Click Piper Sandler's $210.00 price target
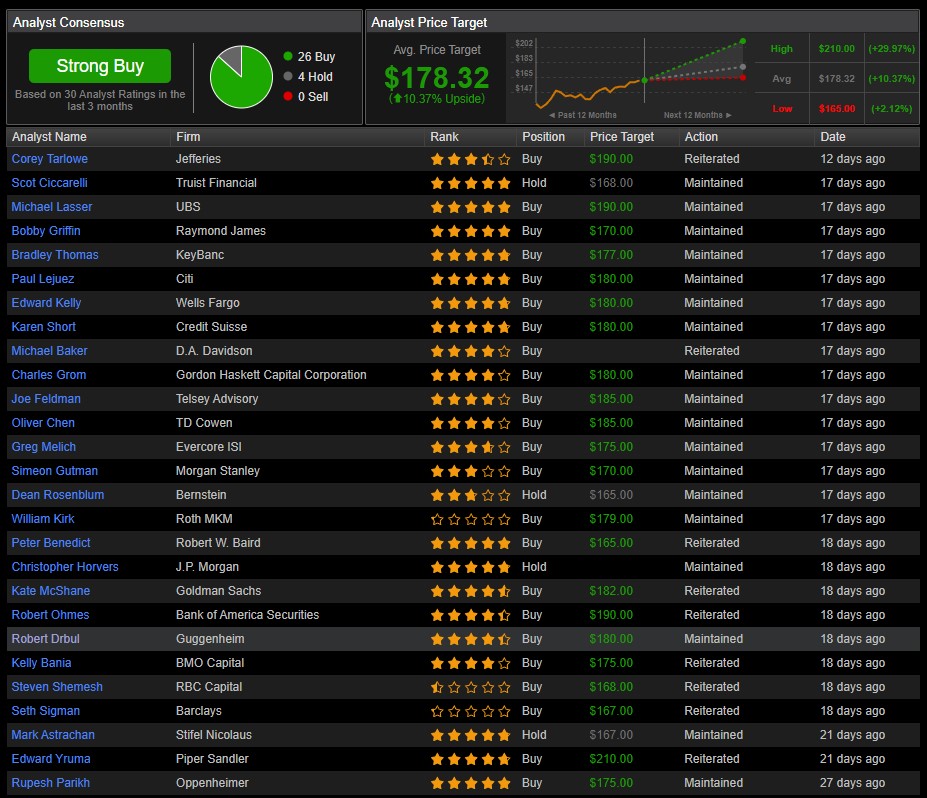 (x=611, y=758)
